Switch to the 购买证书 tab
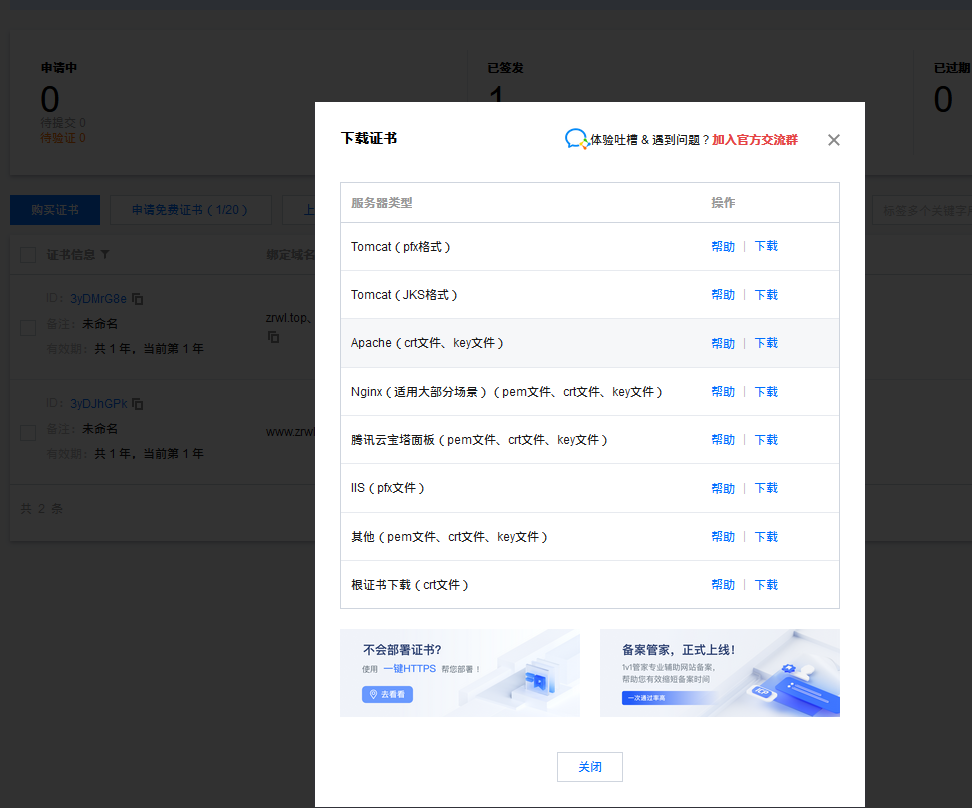The height and width of the screenshot is (808, 972). click(x=54, y=210)
